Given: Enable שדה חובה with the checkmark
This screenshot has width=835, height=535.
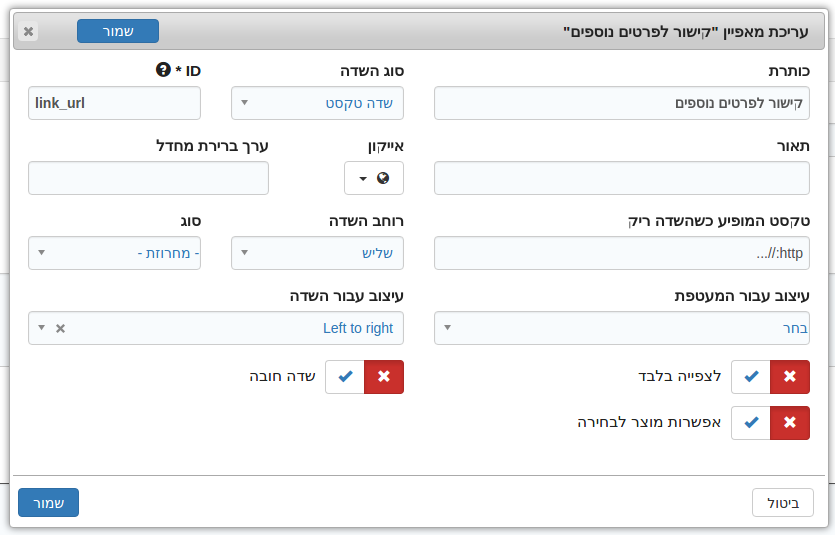Looking at the screenshot, I should 345,377.
